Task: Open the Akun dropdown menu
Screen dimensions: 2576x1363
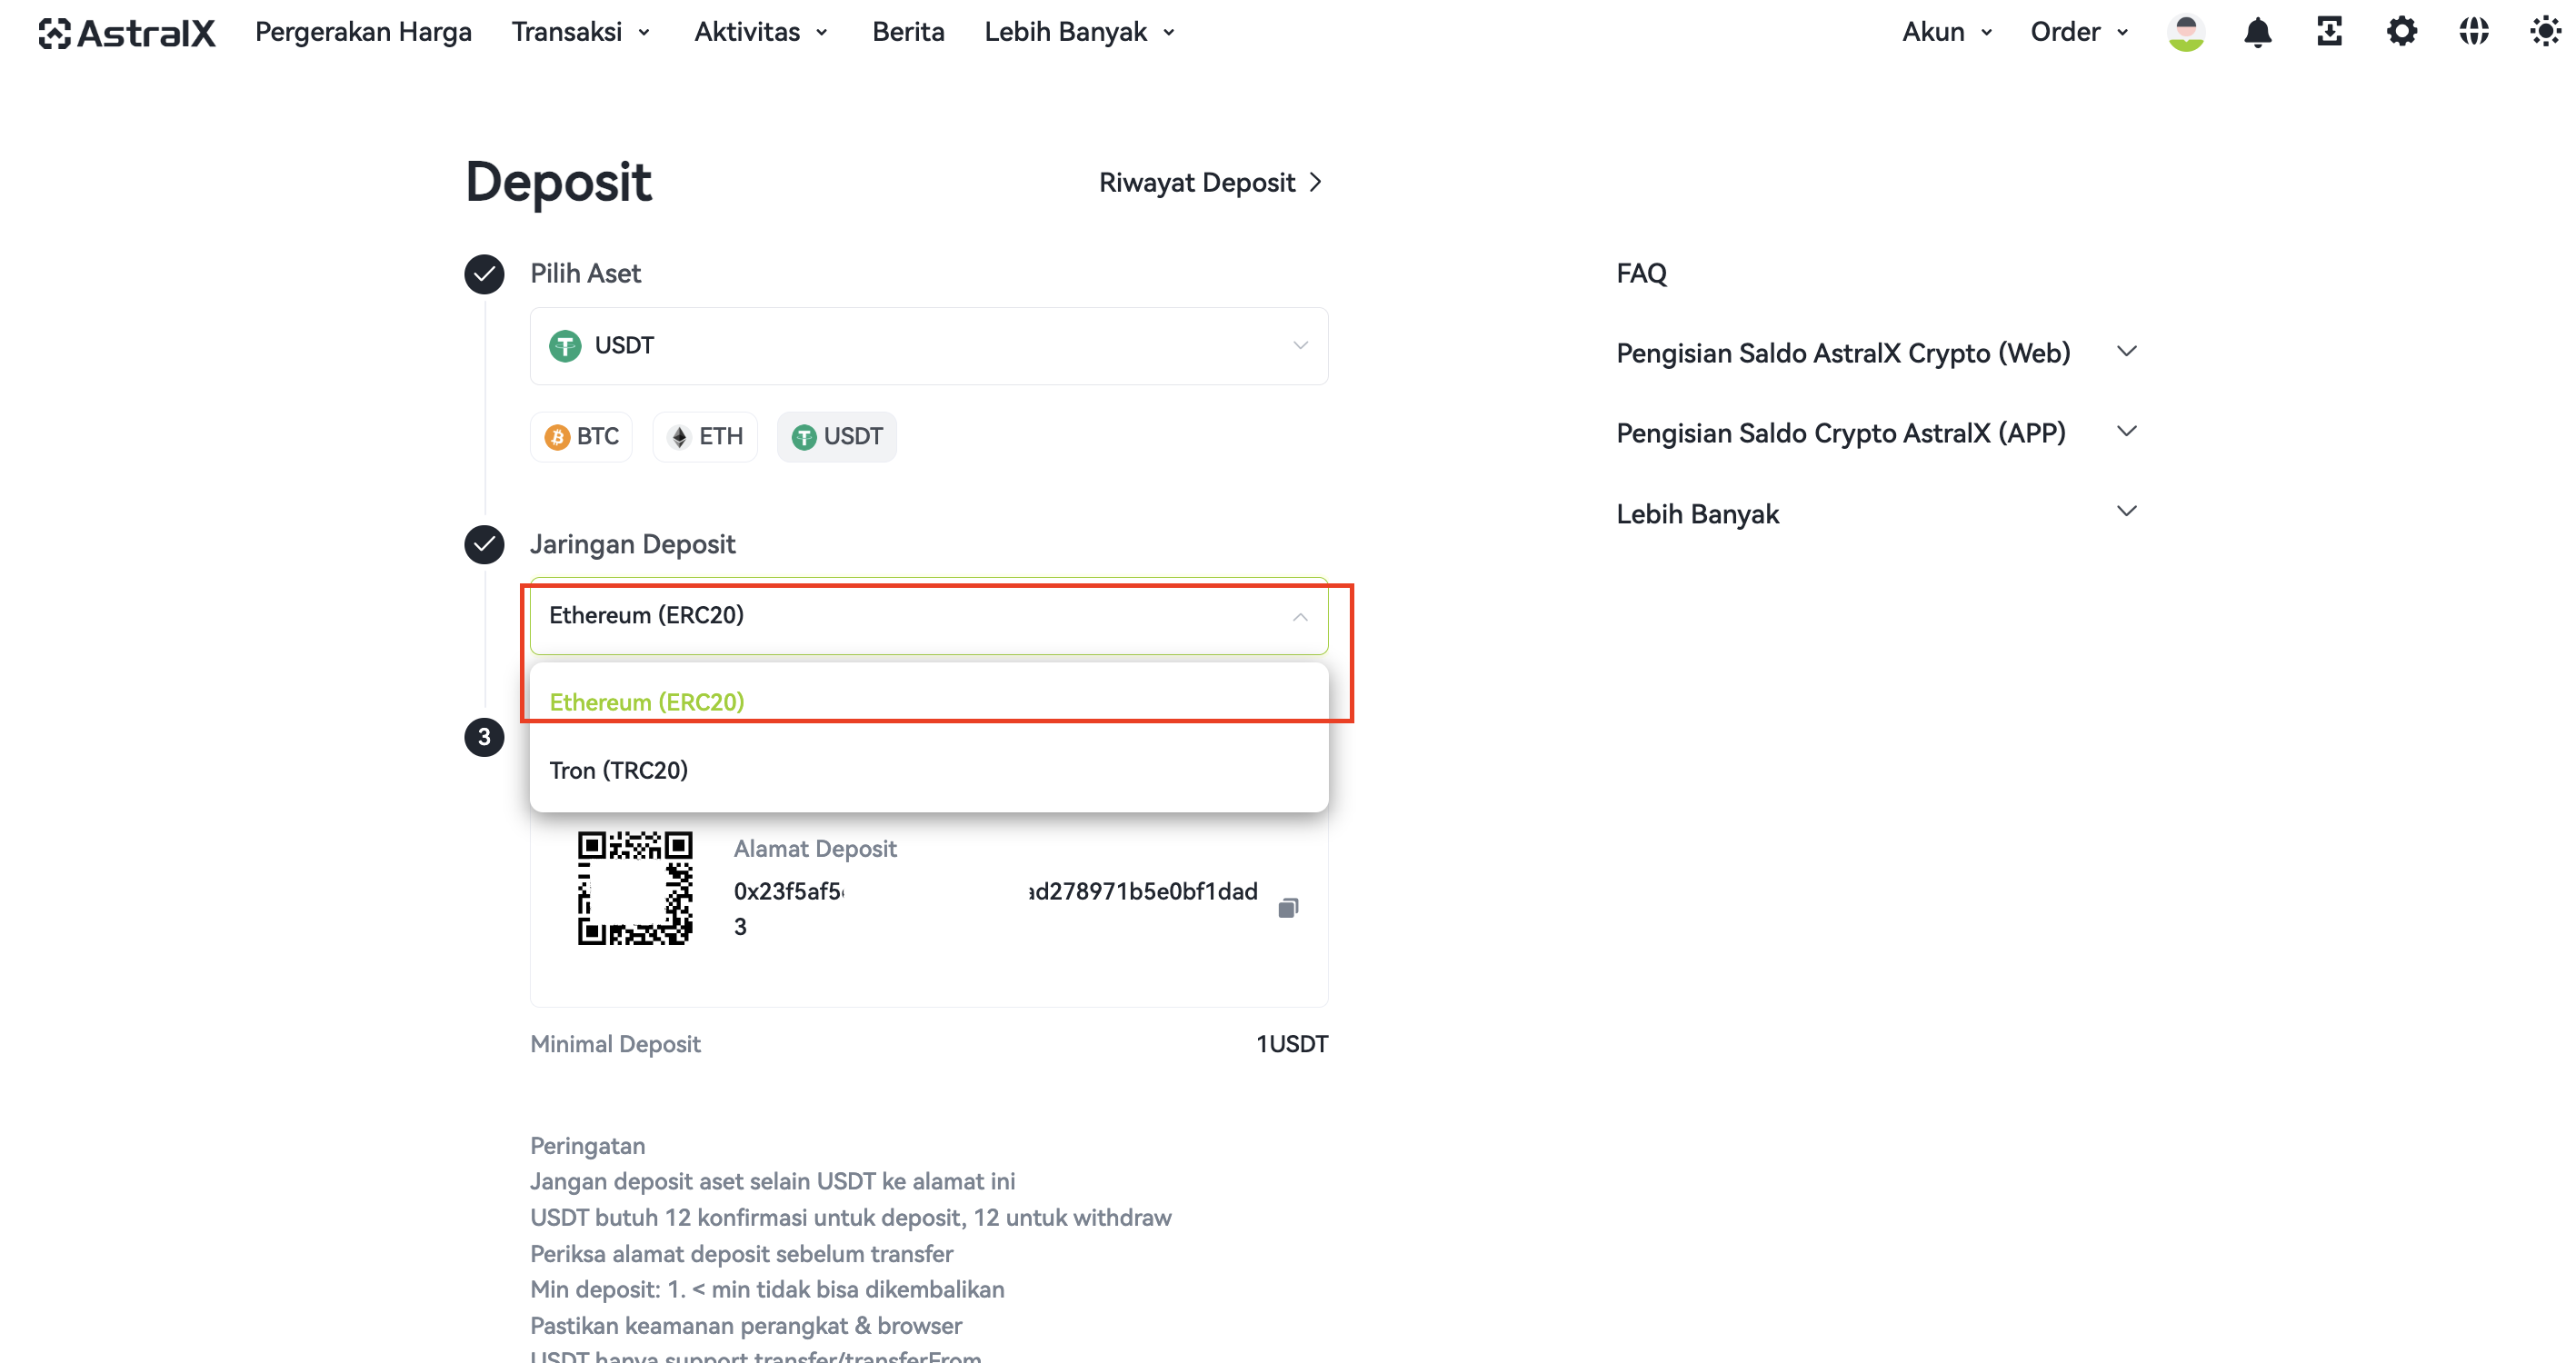Action: coord(1947,32)
